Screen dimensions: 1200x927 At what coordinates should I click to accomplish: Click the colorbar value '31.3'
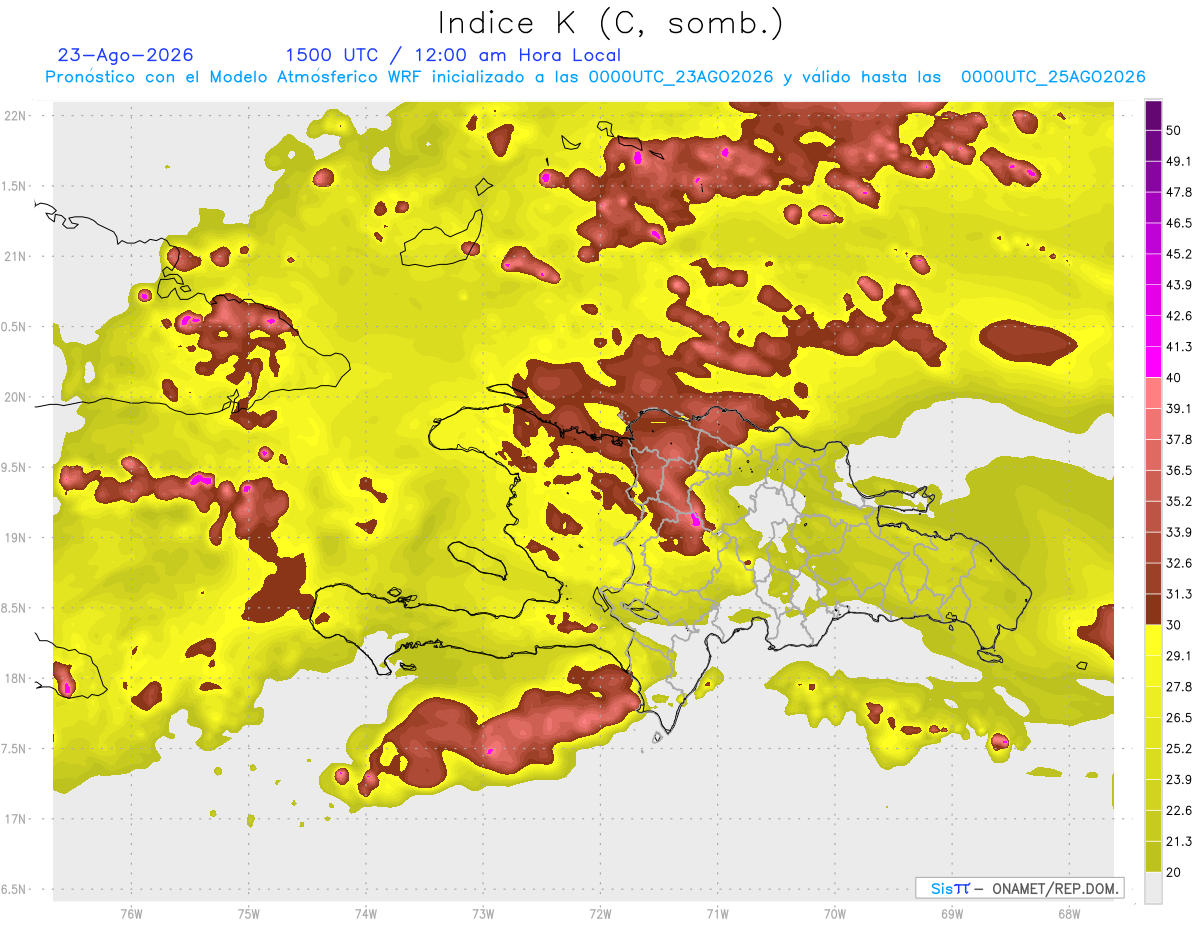(x=1178, y=594)
